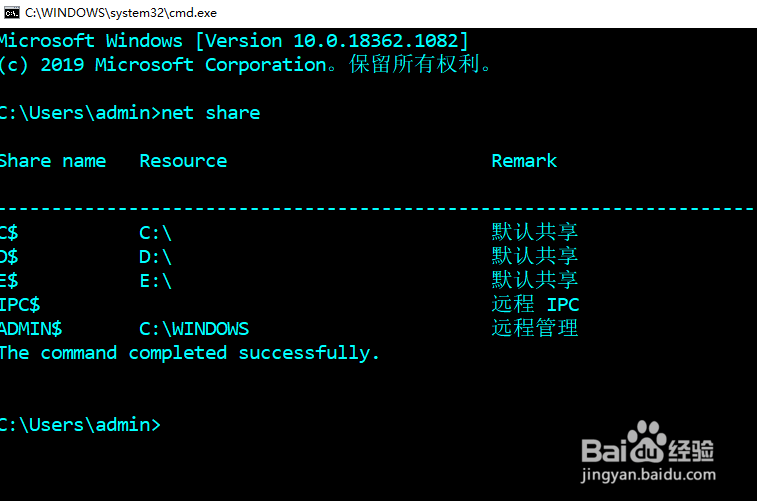Click the window title text cmd.exe
The width and height of the screenshot is (757, 501).
(x=121, y=13)
